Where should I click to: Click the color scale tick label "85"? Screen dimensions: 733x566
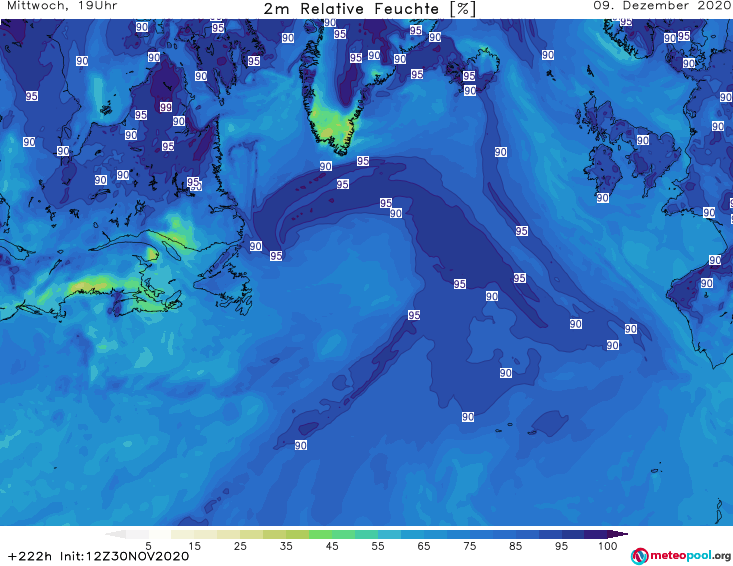coord(515,545)
